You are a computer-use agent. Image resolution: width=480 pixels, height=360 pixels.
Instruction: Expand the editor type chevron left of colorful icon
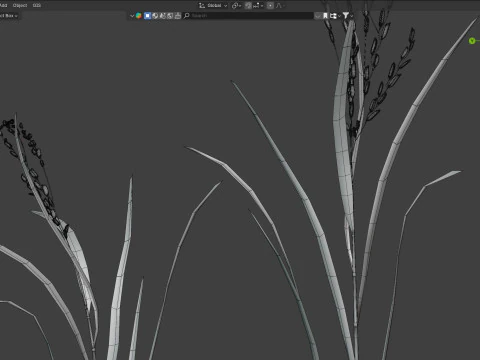coord(132,16)
